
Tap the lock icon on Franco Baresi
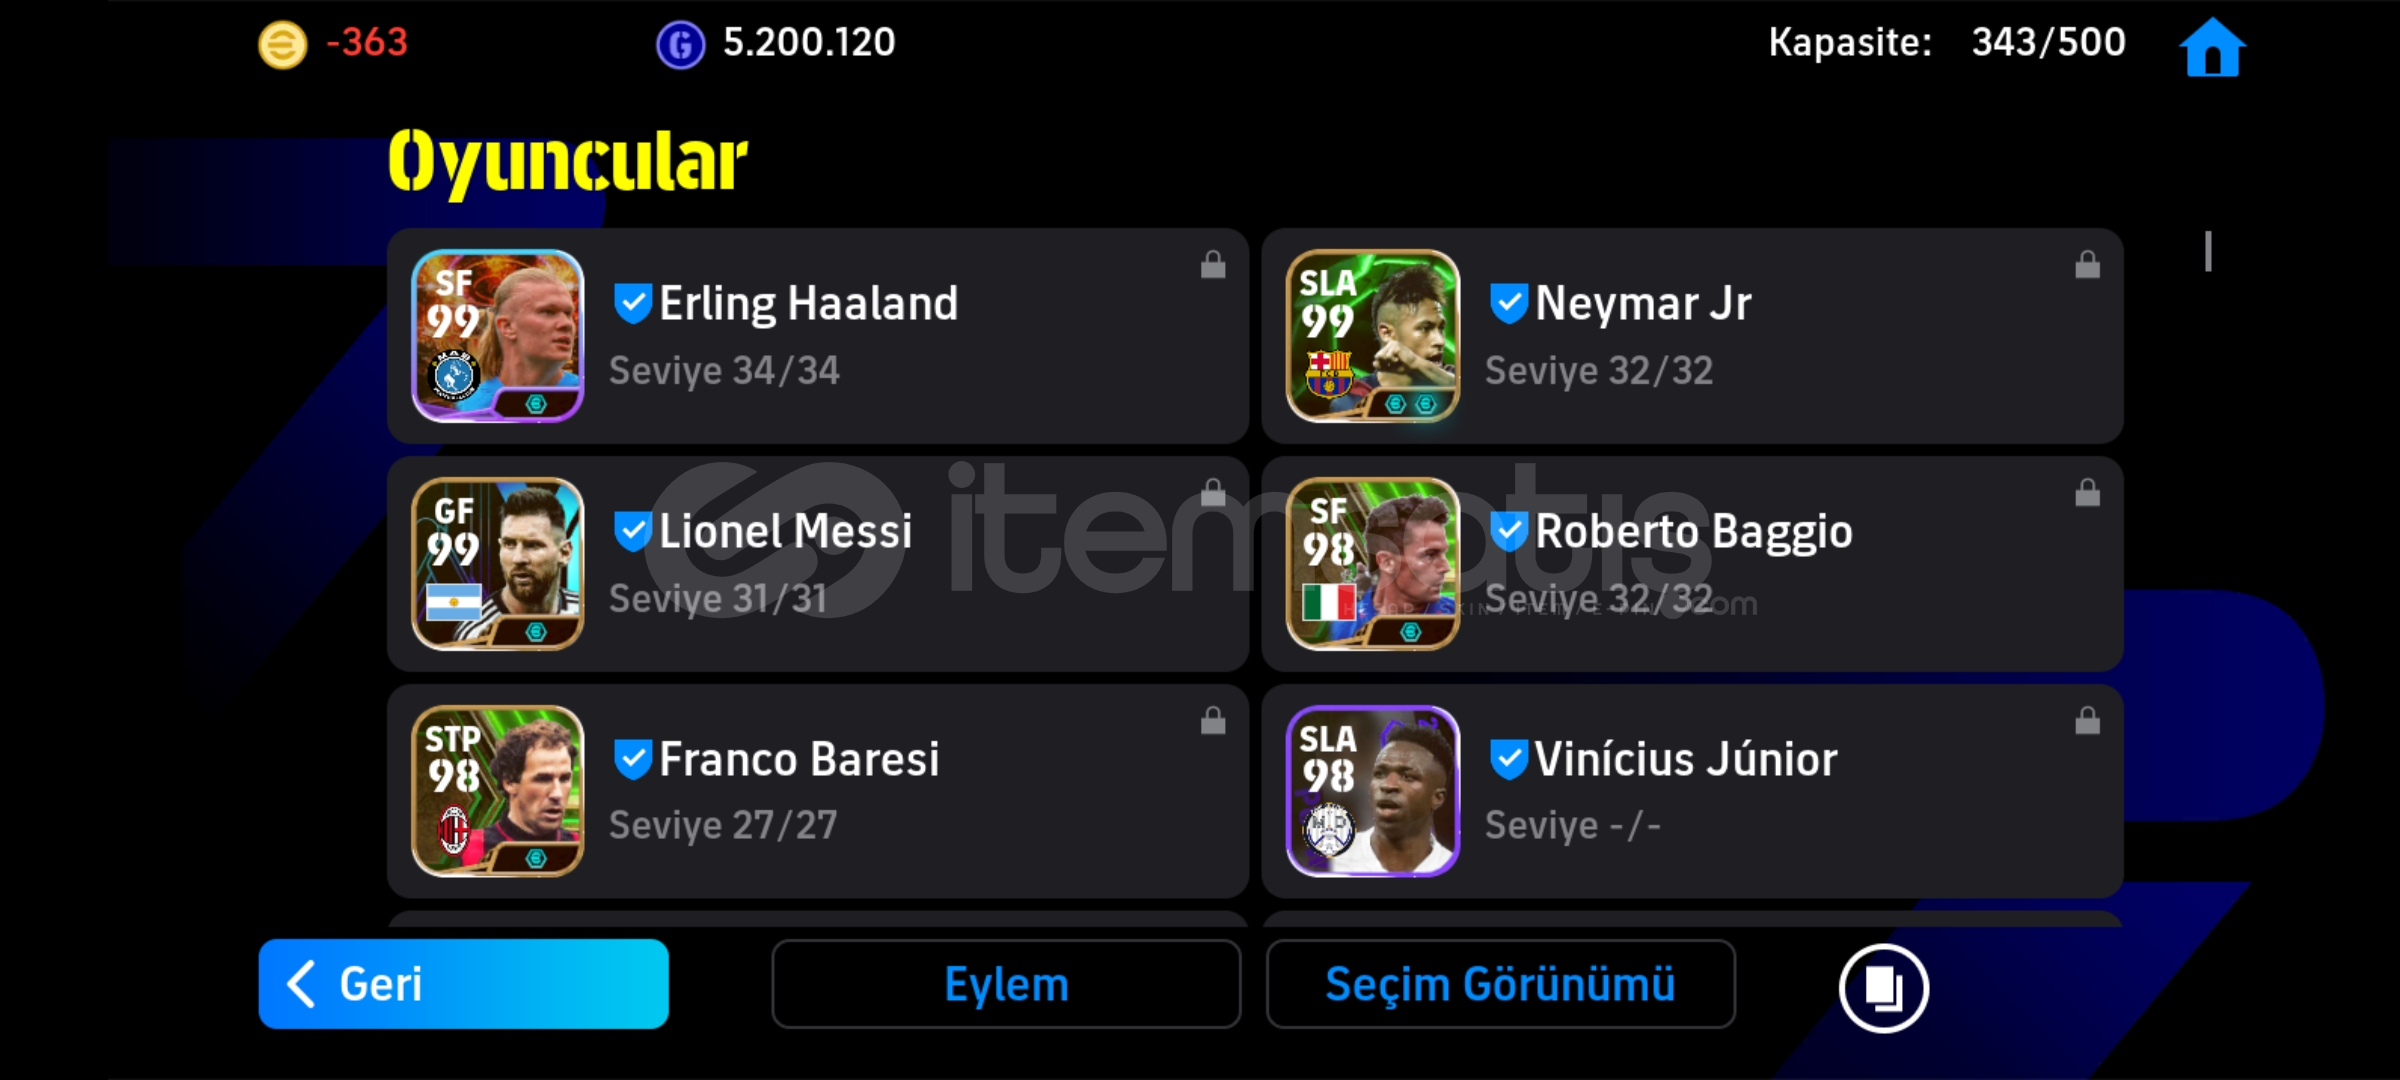coord(1212,721)
